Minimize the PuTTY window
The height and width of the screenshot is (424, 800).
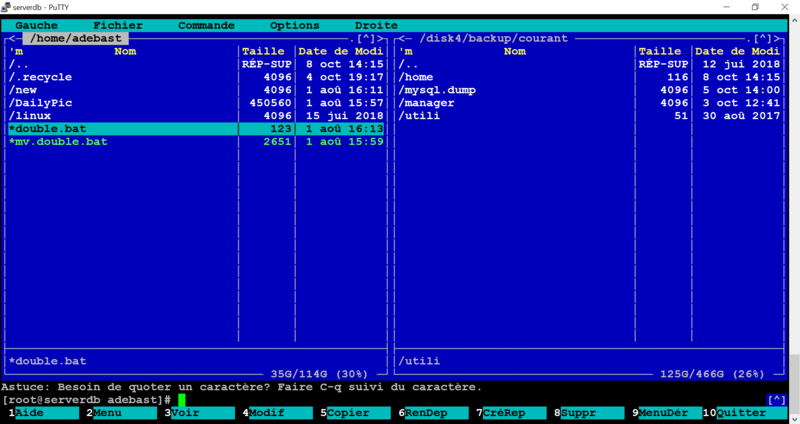(x=727, y=7)
